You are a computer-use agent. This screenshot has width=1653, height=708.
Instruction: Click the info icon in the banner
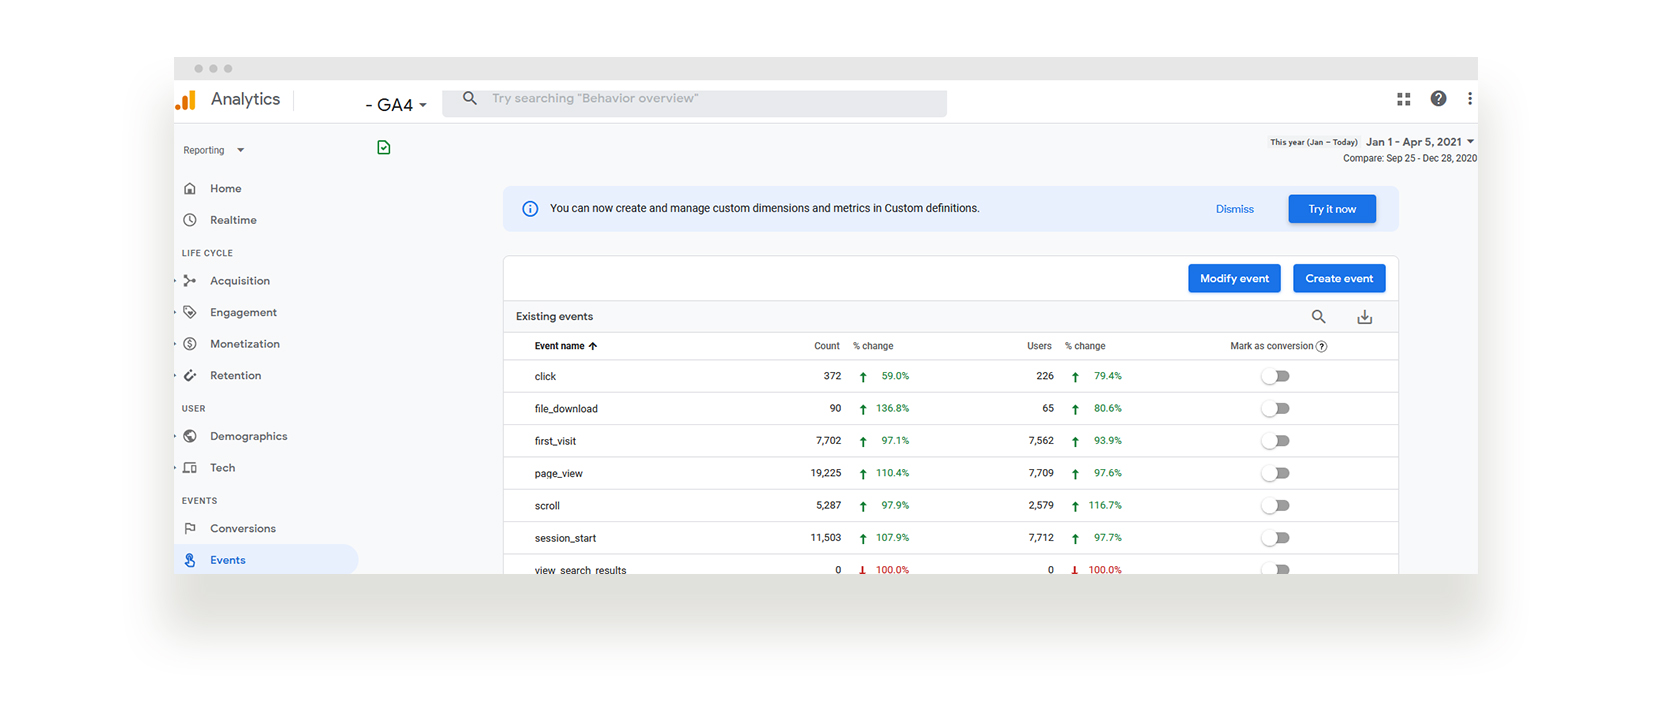point(530,209)
